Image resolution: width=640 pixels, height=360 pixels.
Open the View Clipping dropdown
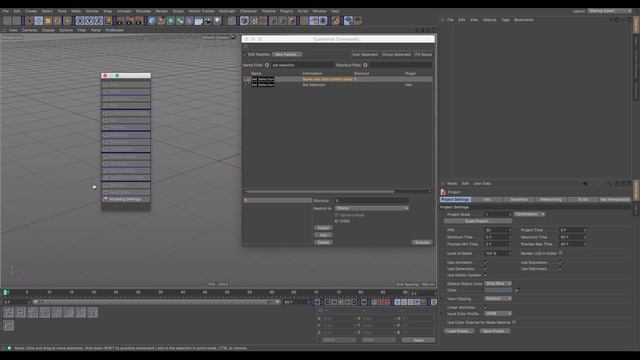click(x=498, y=299)
